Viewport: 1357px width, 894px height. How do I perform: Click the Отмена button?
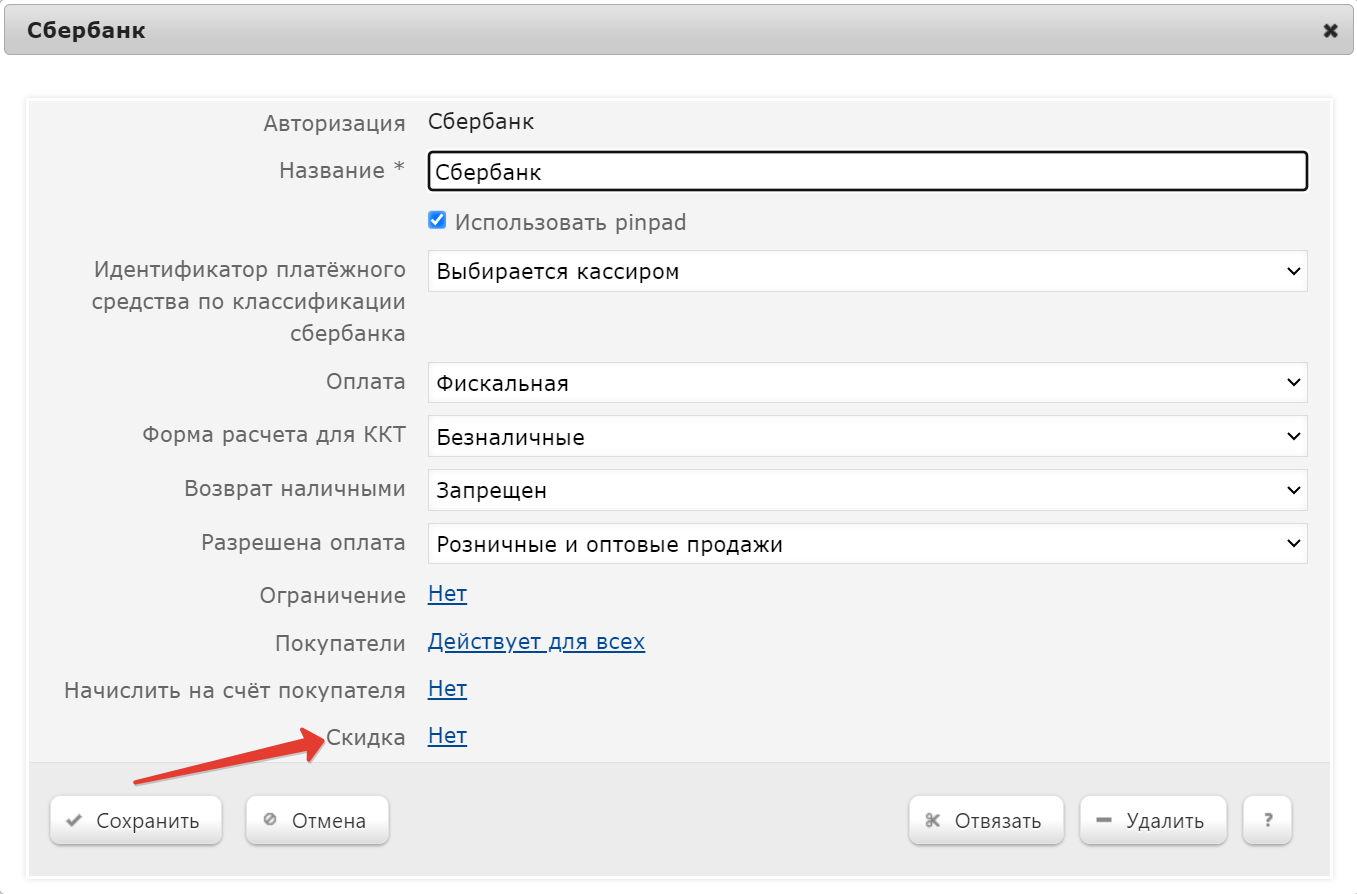coord(317,821)
